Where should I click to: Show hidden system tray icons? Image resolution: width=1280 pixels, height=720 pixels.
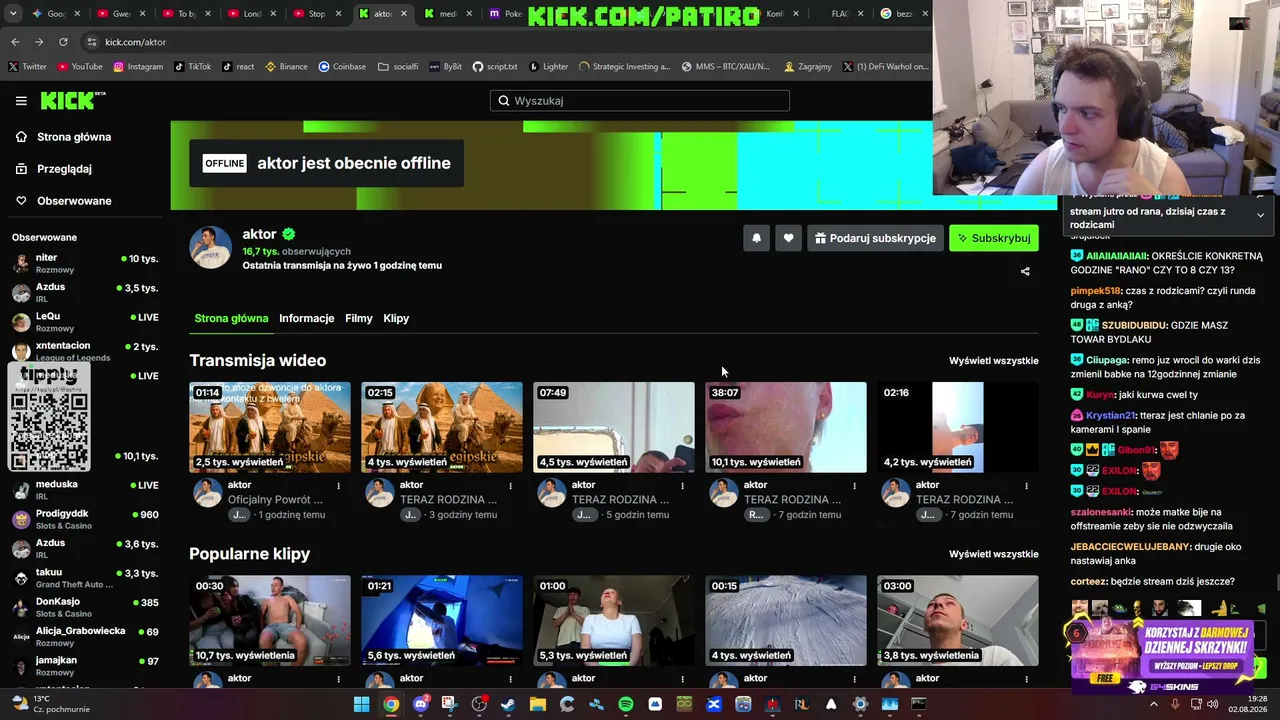[x=1153, y=704]
